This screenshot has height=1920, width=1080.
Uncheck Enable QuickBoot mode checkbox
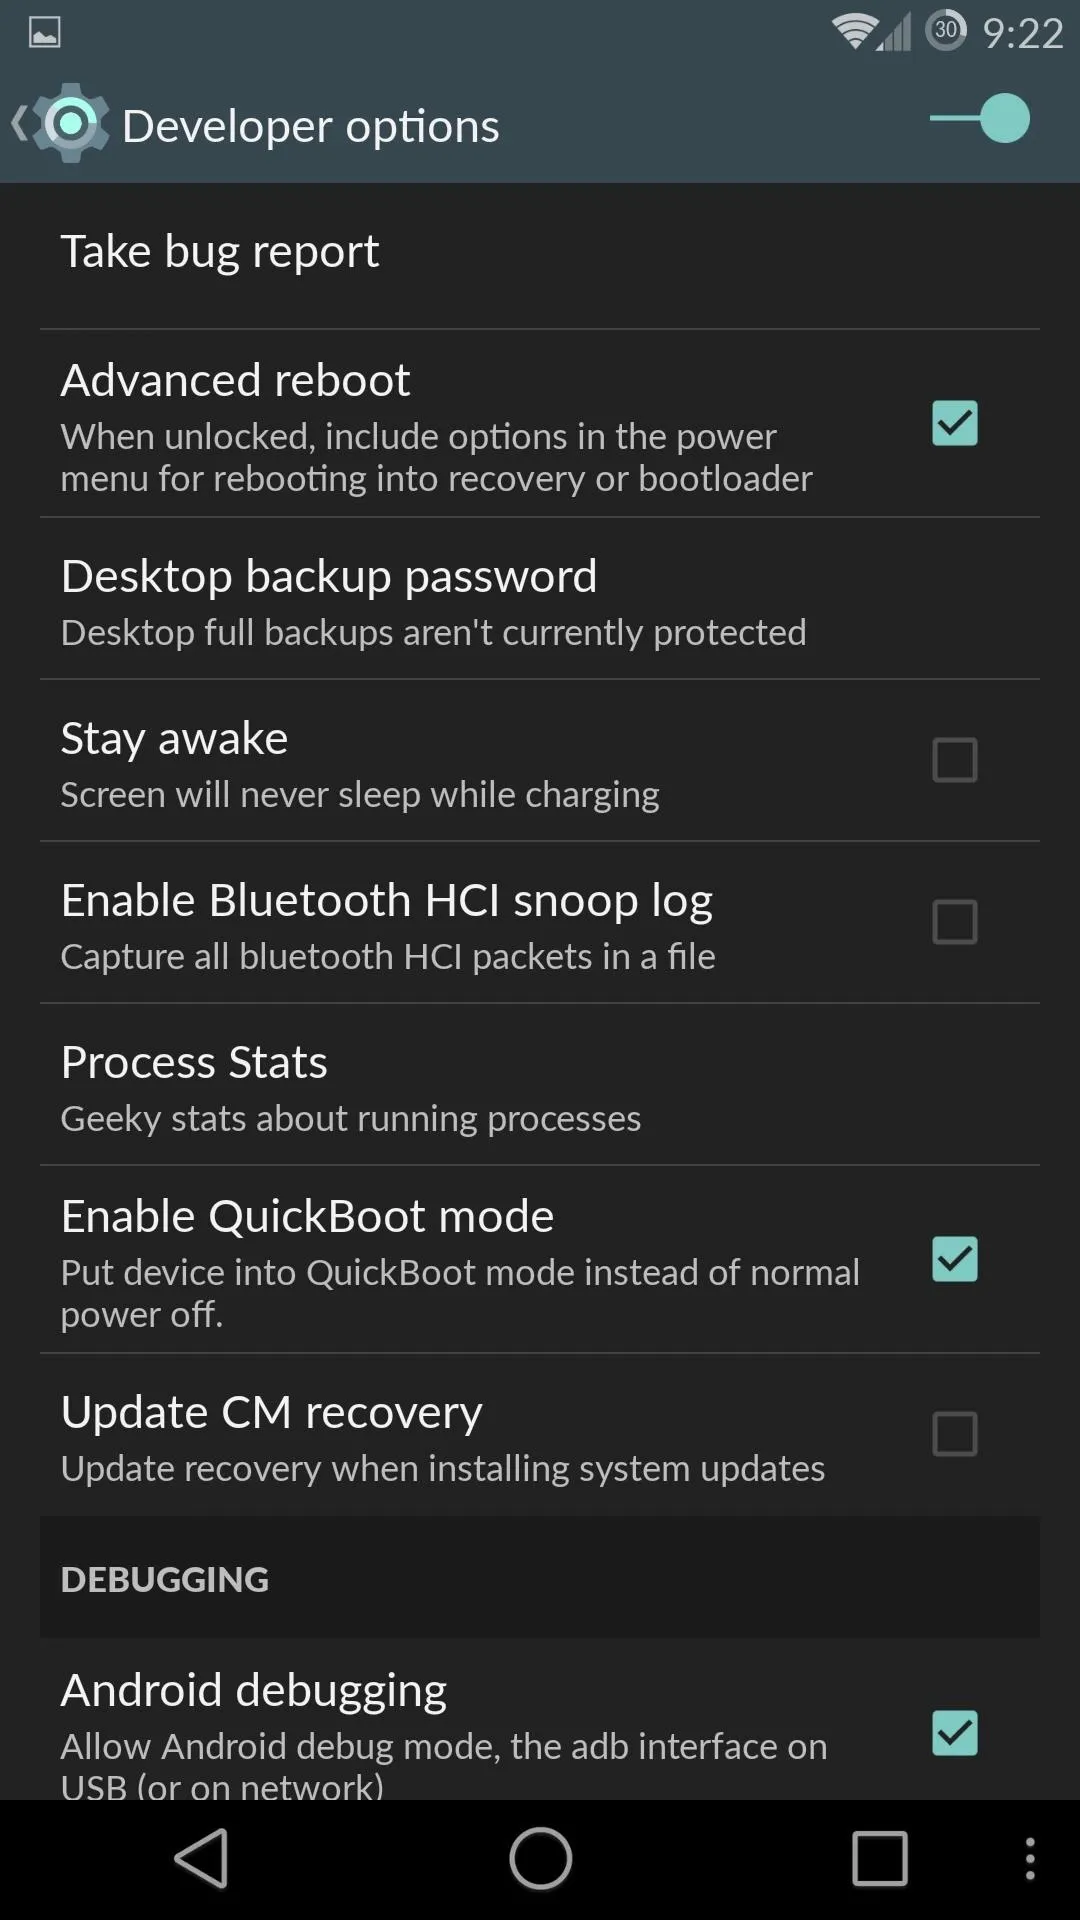955,1259
